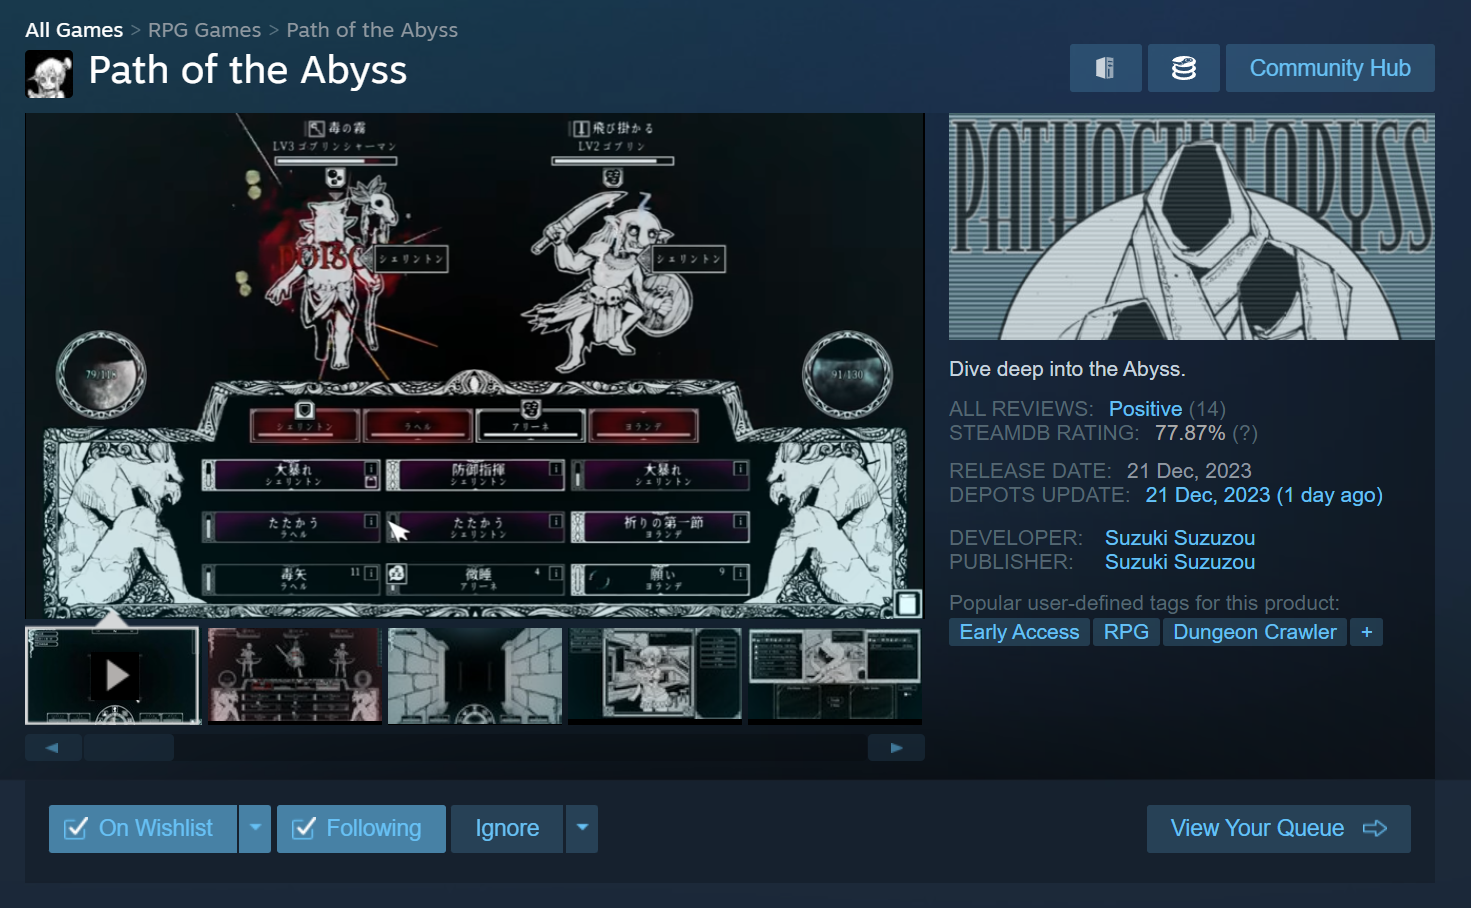Click the game's small avatar icon beside the title
The height and width of the screenshot is (908, 1471).
pos(49,74)
